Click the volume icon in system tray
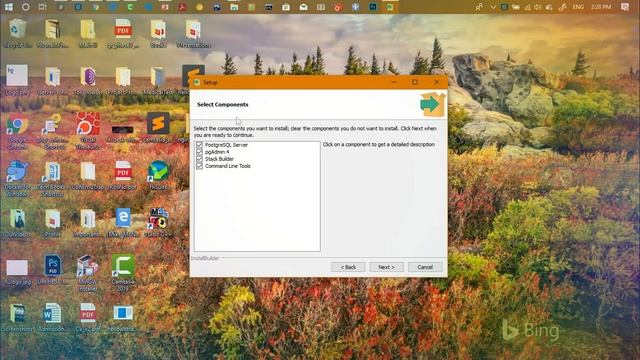The height and width of the screenshot is (360, 640). pos(538,7)
